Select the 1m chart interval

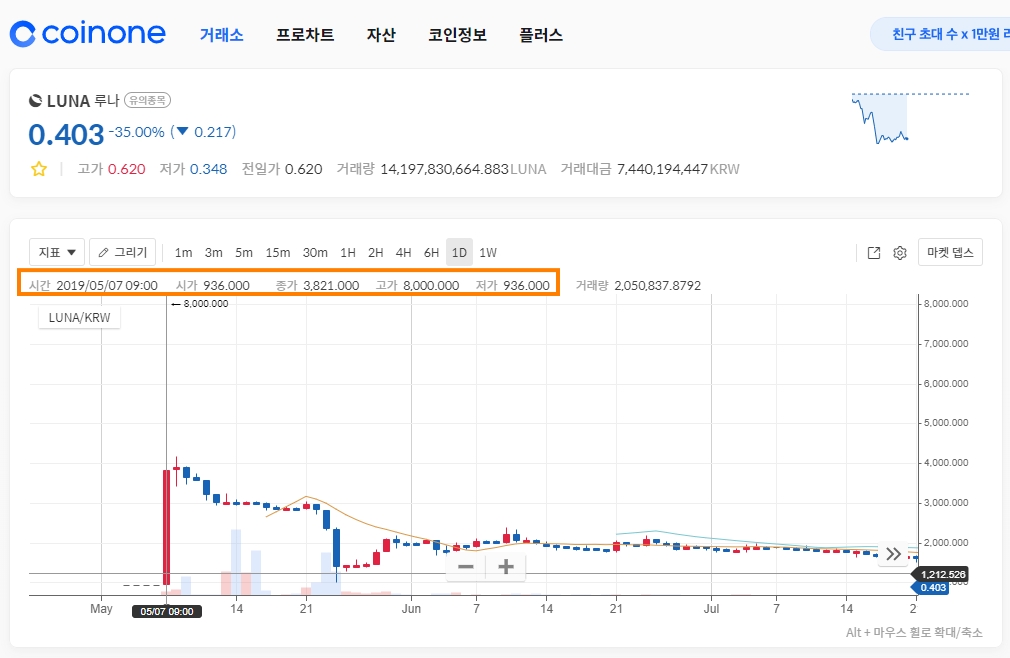(184, 252)
